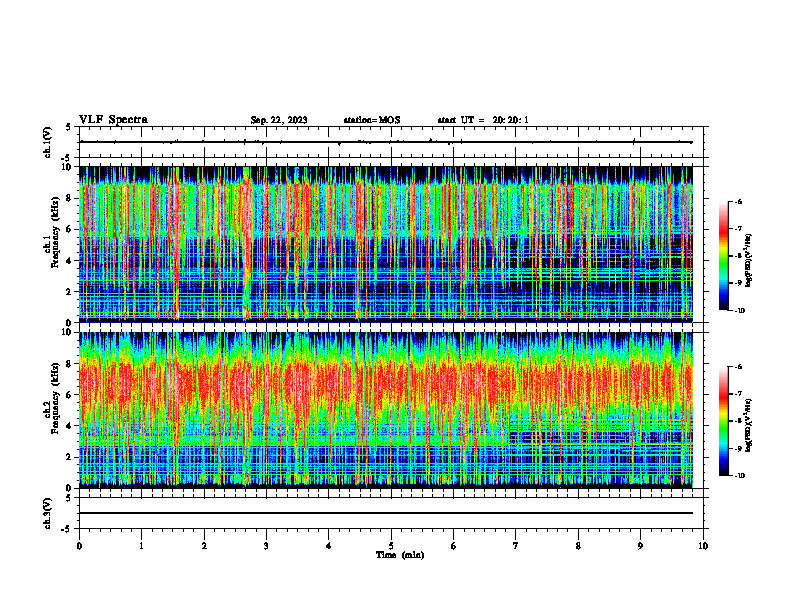Click the "Time (min)" axis label

pyautogui.click(x=400, y=555)
